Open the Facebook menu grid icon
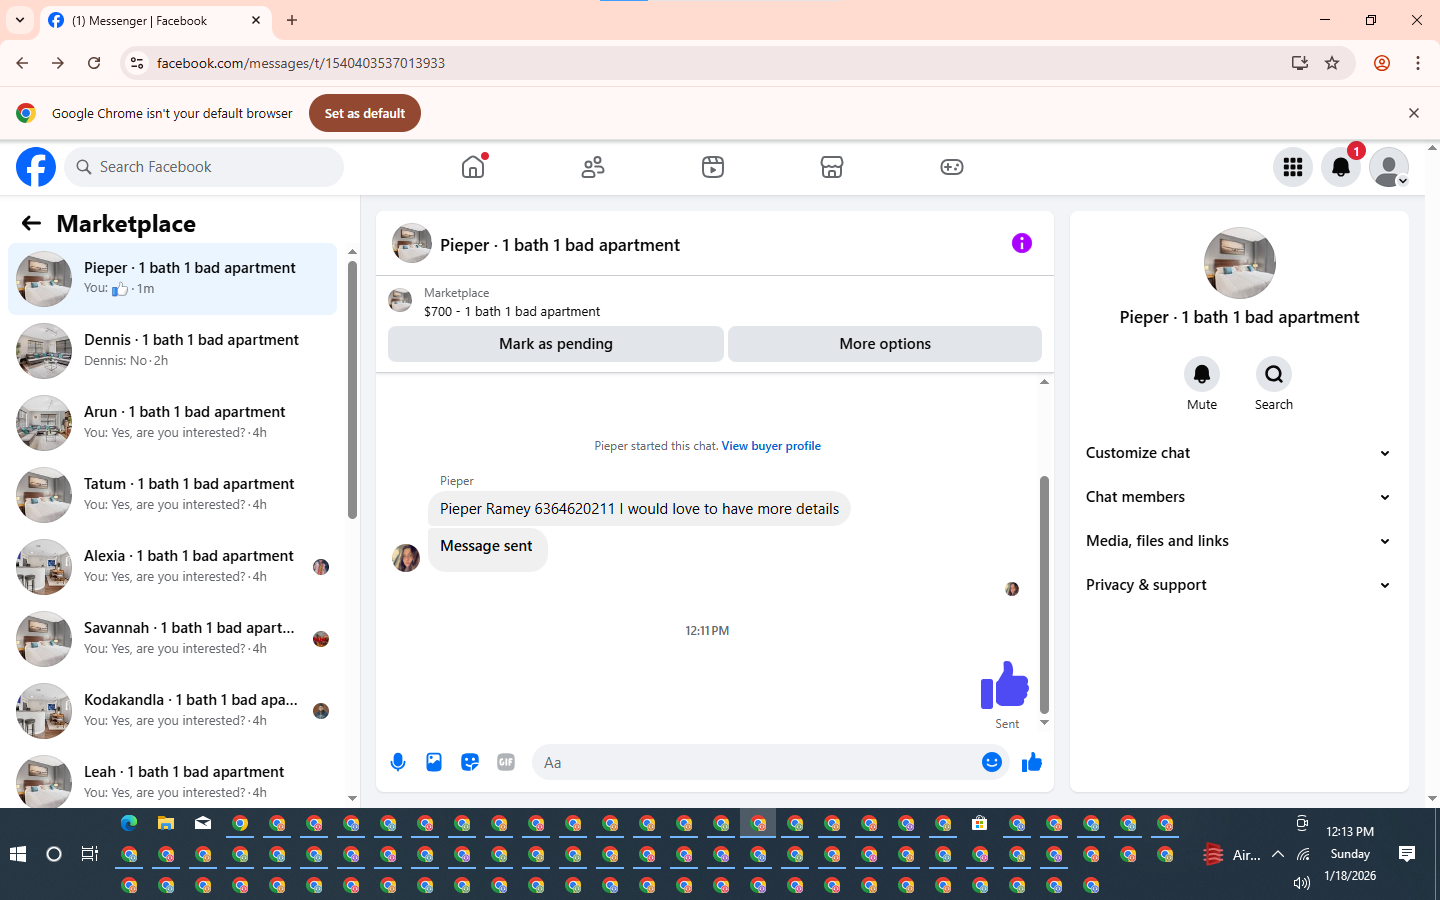Viewport: 1440px width, 900px height. coord(1293,167)
